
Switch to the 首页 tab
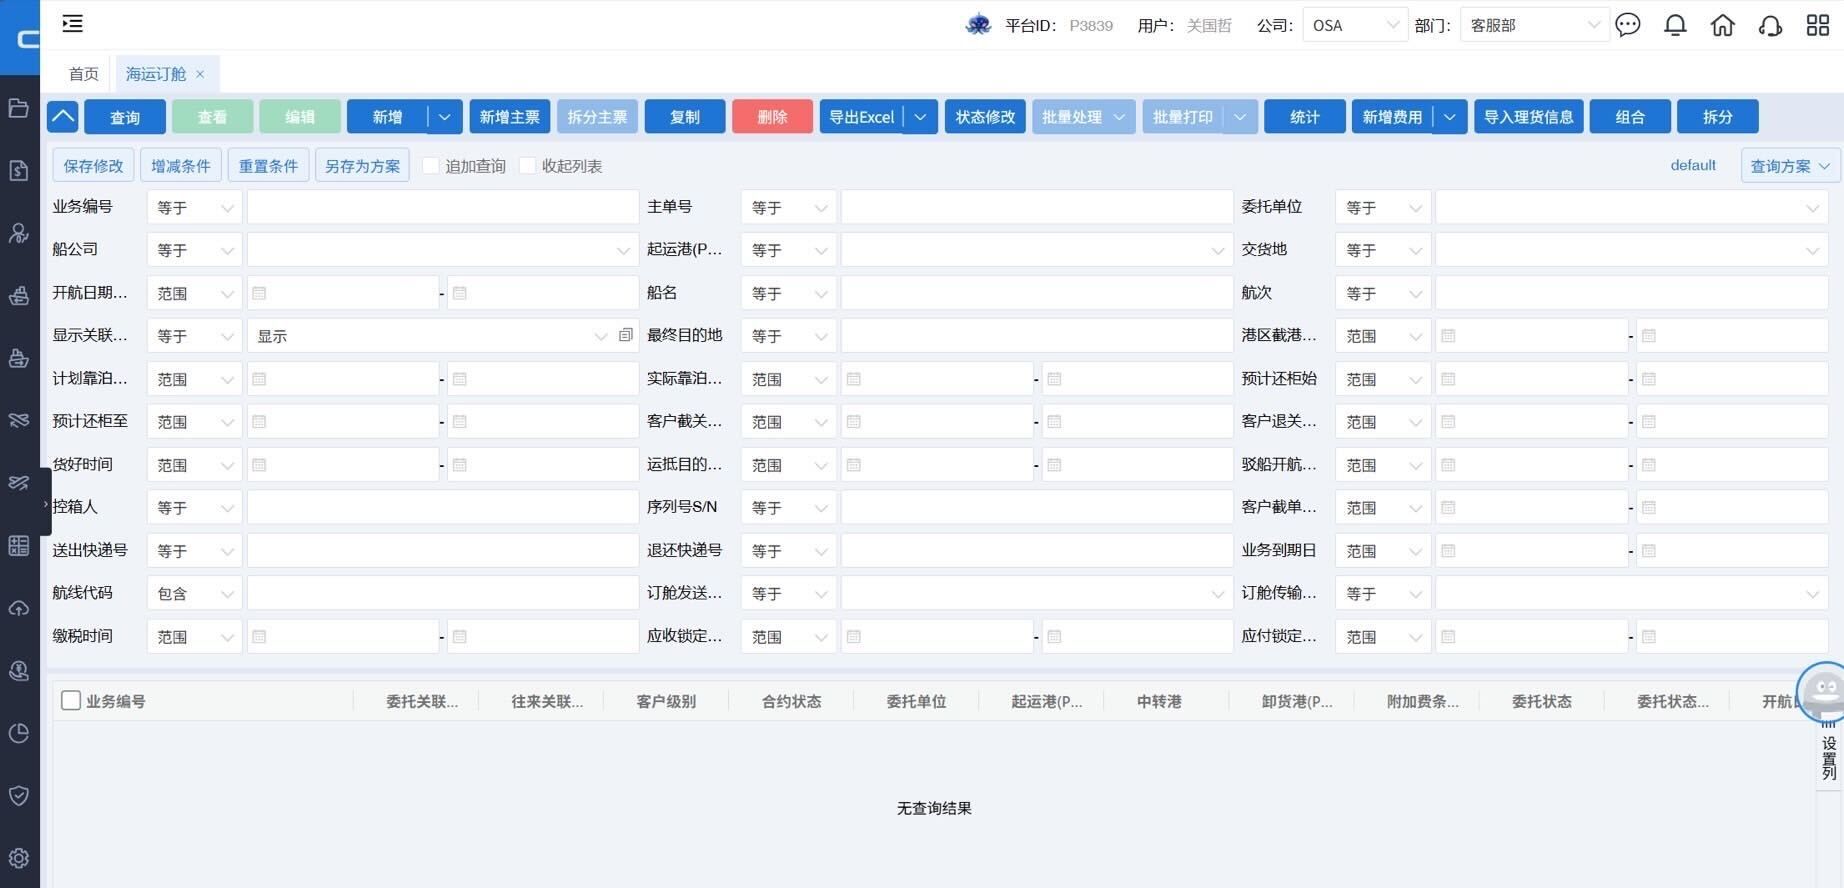click(84, 74)
